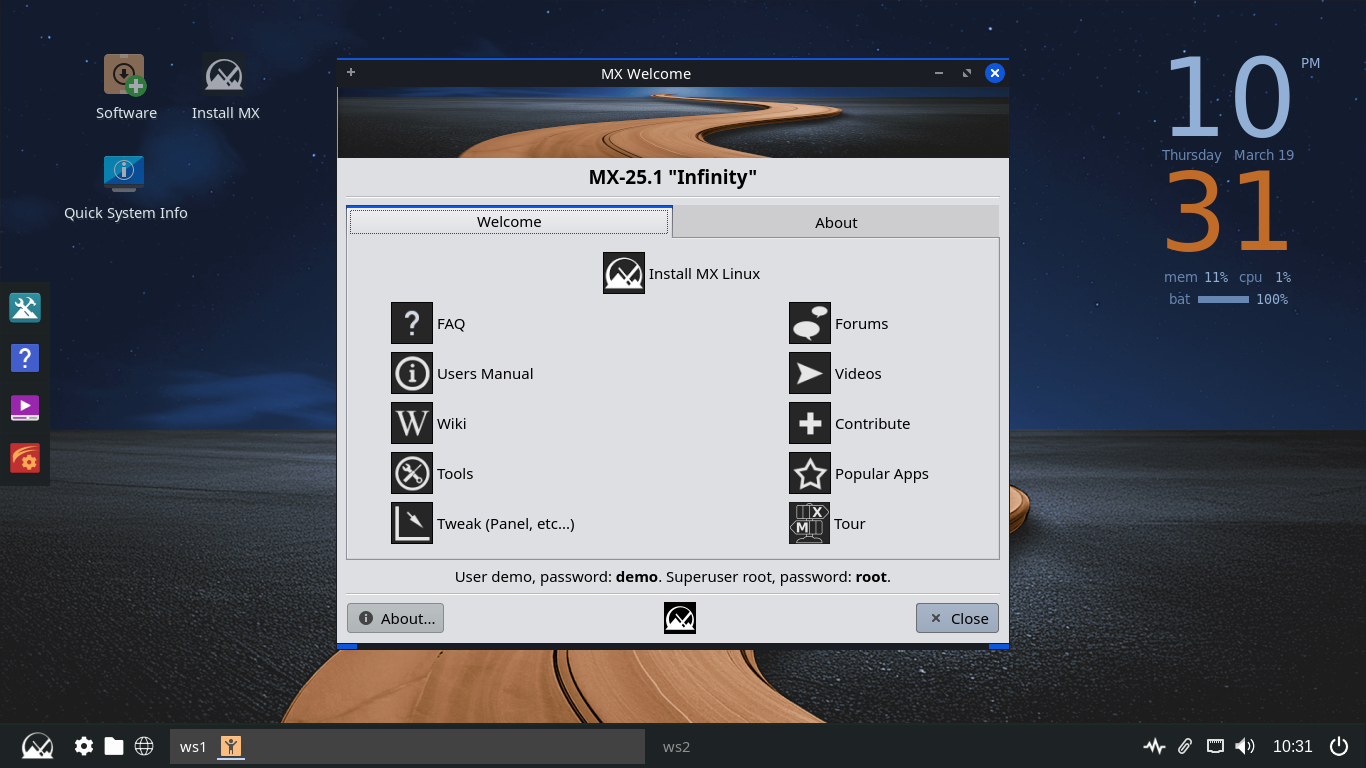
Task: Open the MX Tools wrench icon
Action: 411,473
